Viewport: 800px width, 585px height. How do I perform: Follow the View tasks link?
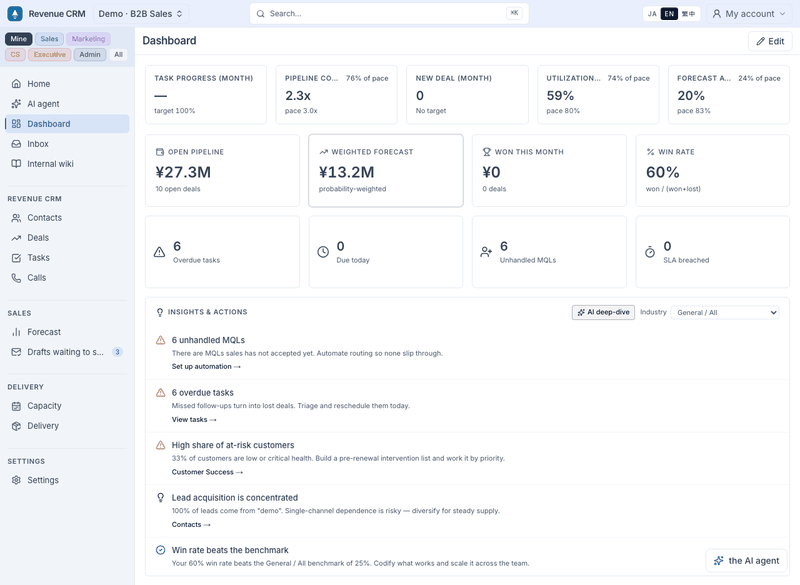coord(194,419)
